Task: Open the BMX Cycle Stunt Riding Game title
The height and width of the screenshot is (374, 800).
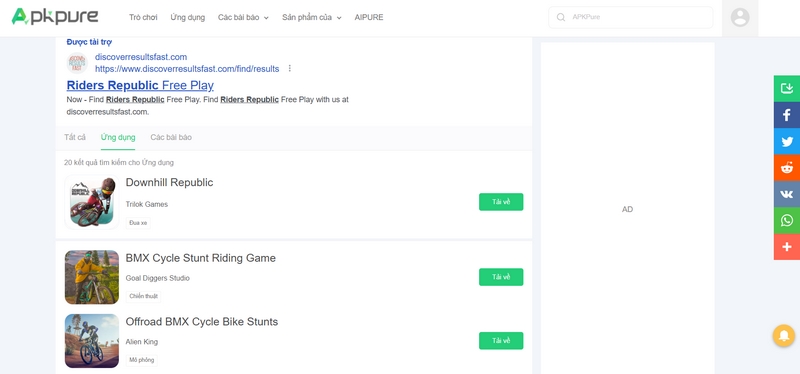Action: pos(201,258)
